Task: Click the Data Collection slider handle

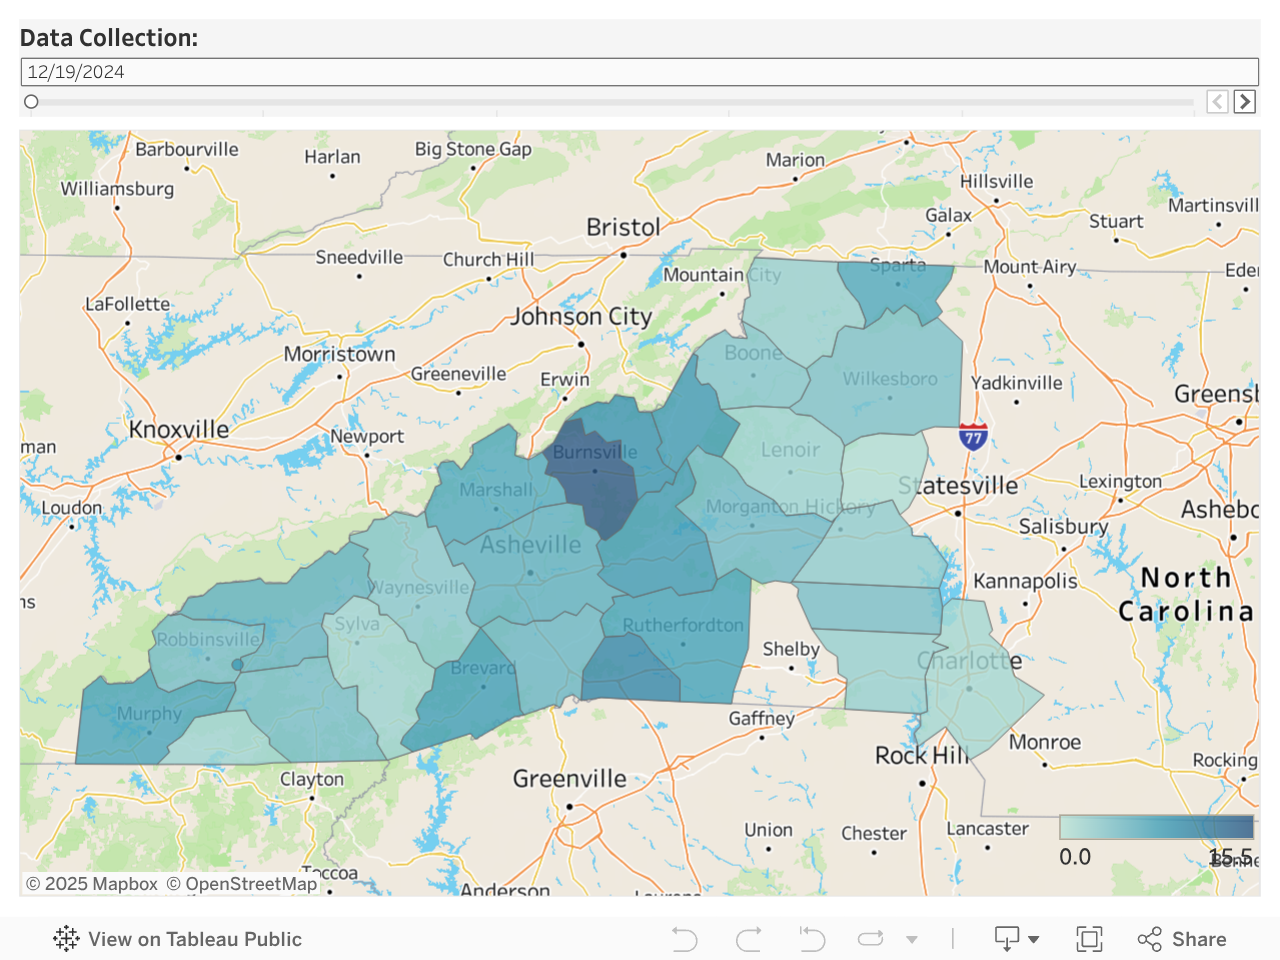Action: point(31,101)
